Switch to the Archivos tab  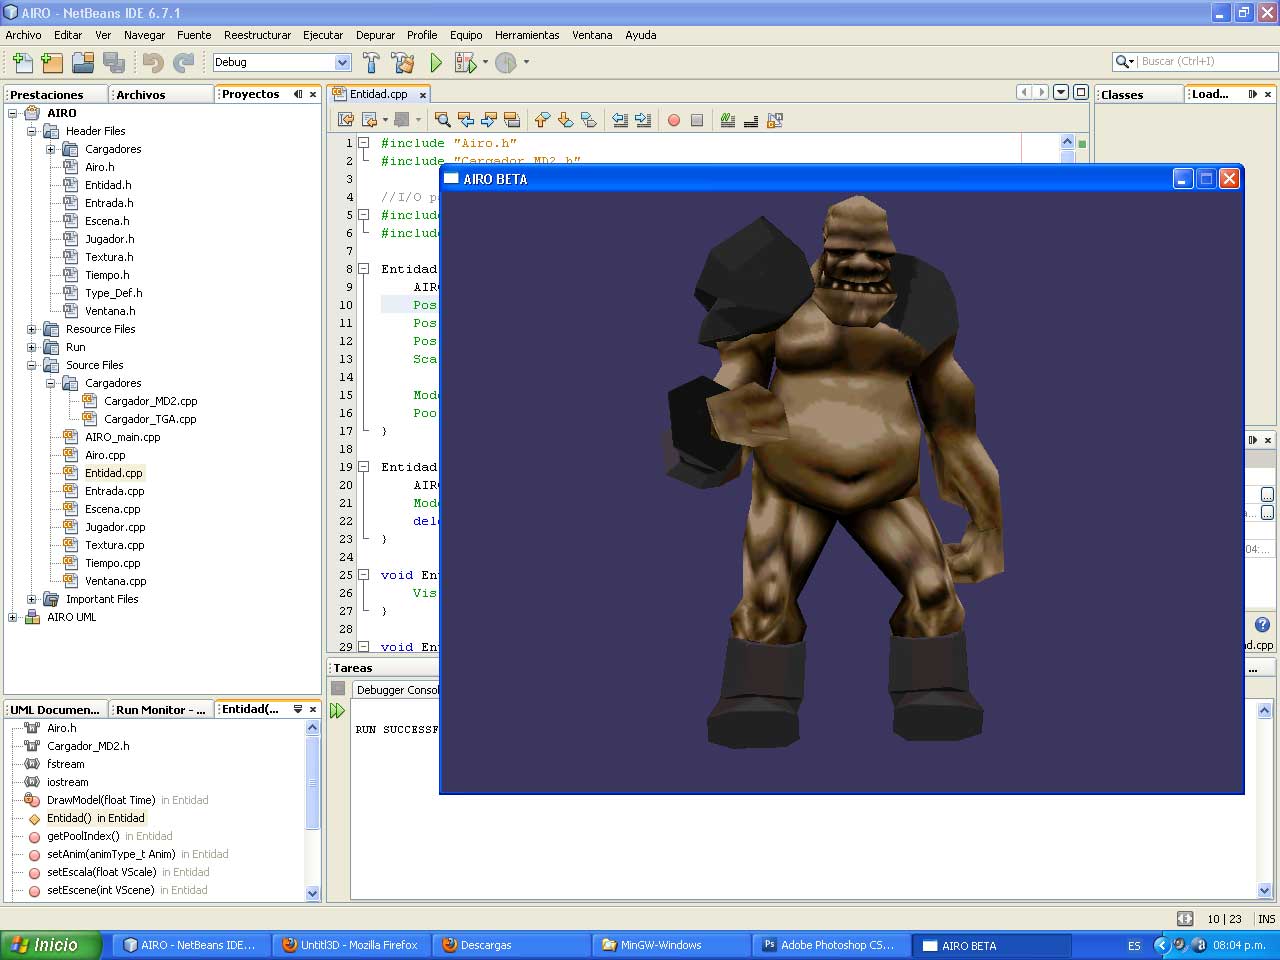coord(160,94)
